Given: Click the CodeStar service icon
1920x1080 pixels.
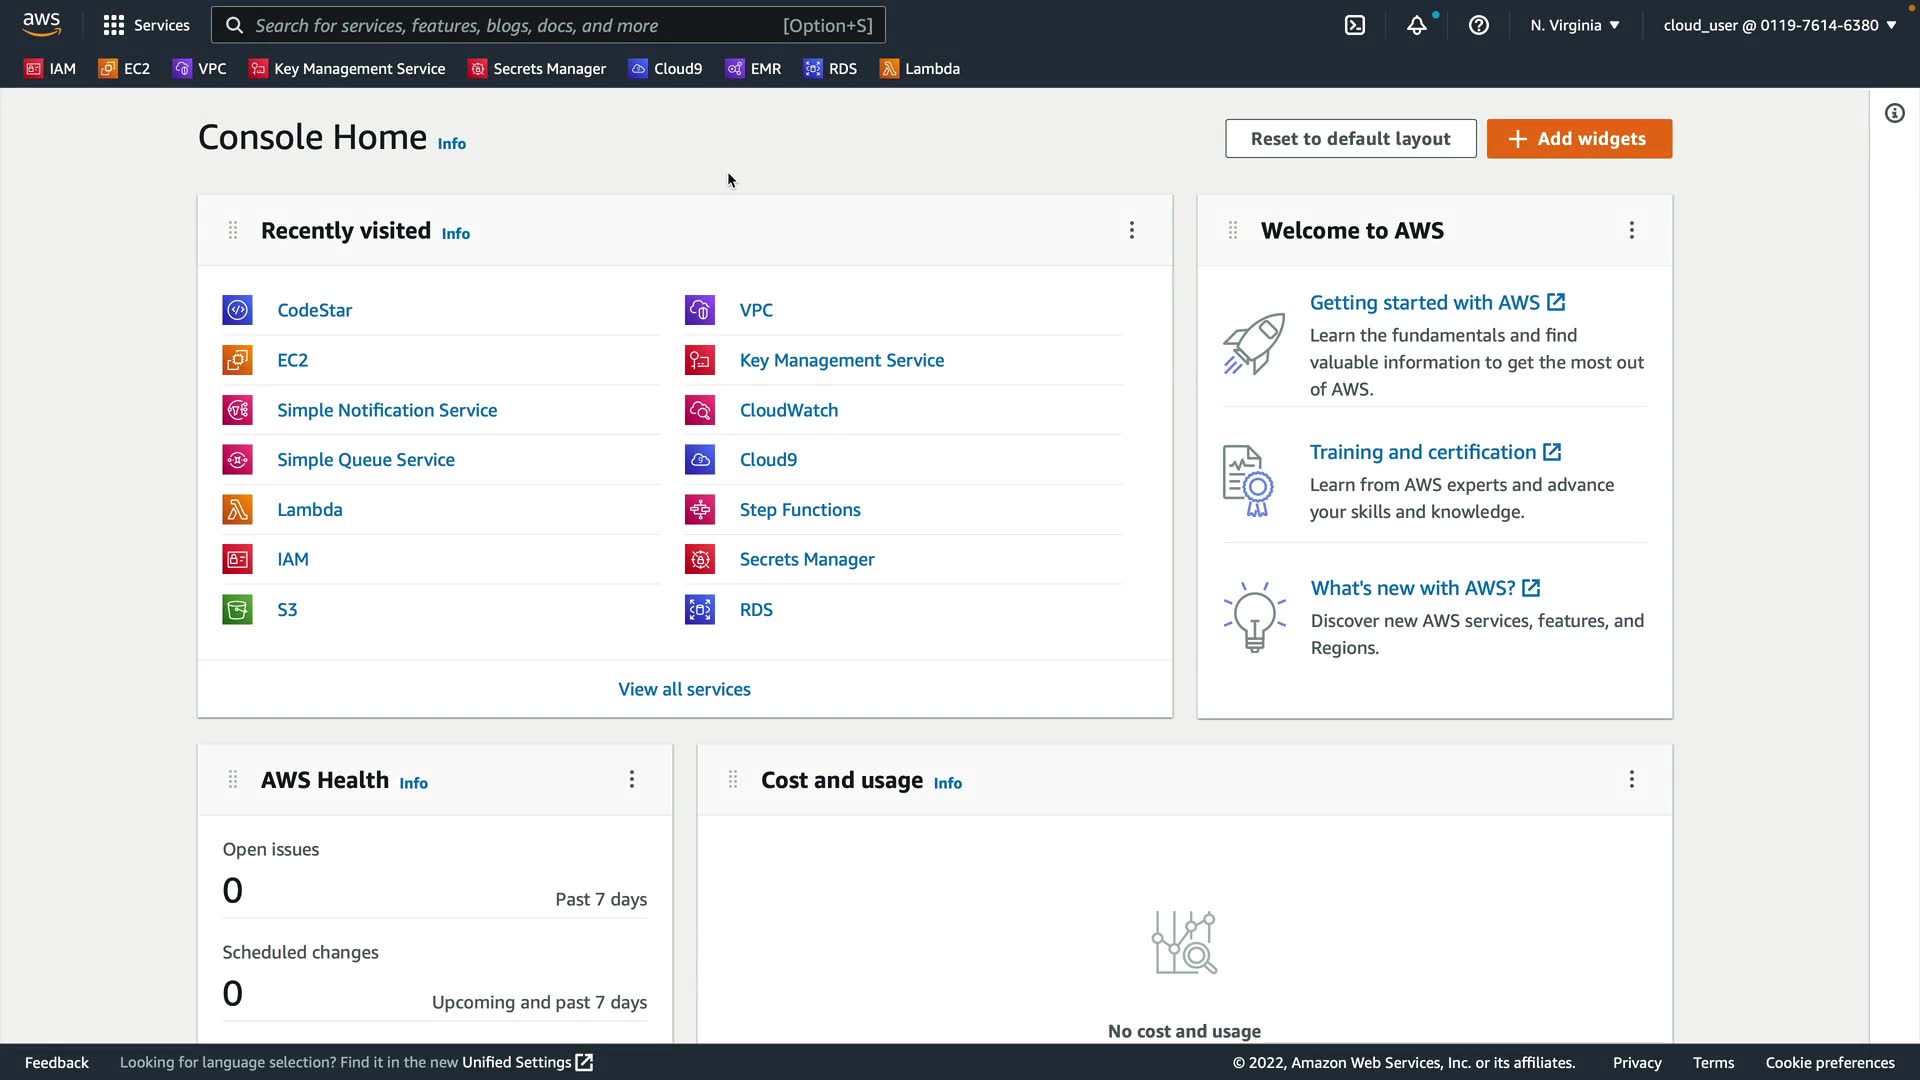Looking at the screenshot, I should coord(237,310).
